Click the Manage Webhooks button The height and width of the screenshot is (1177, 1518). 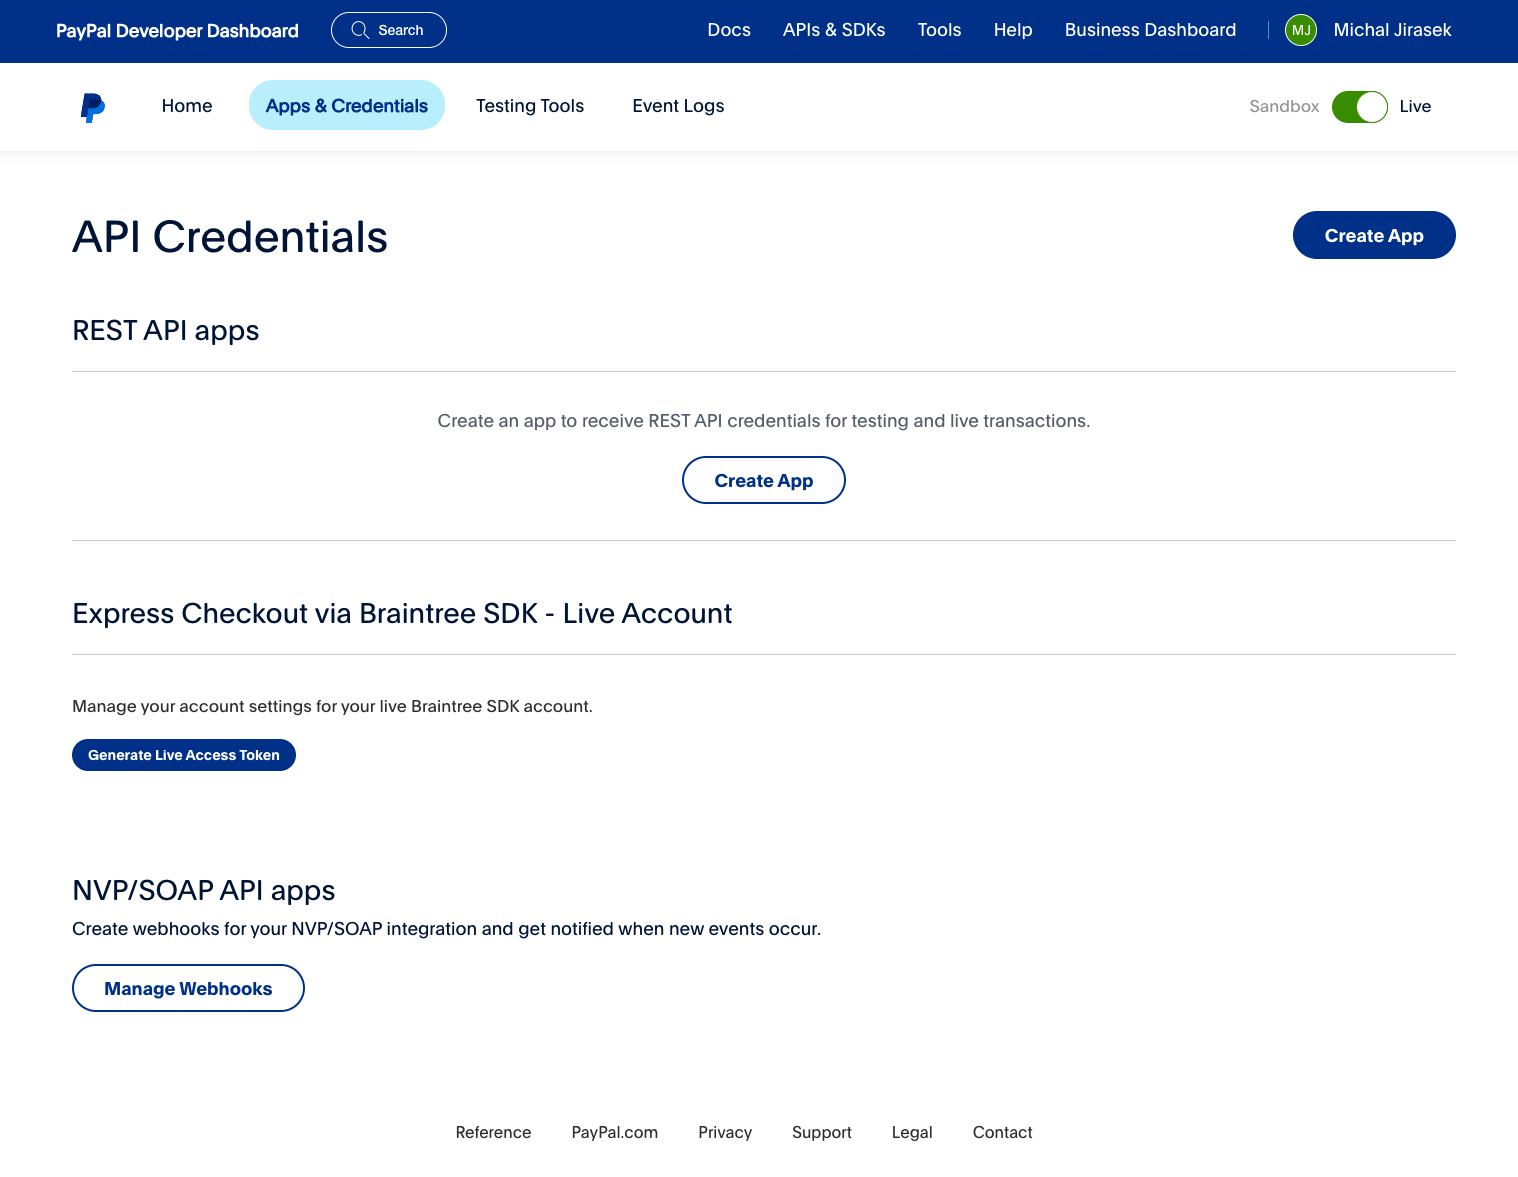(x=188, y=989)
